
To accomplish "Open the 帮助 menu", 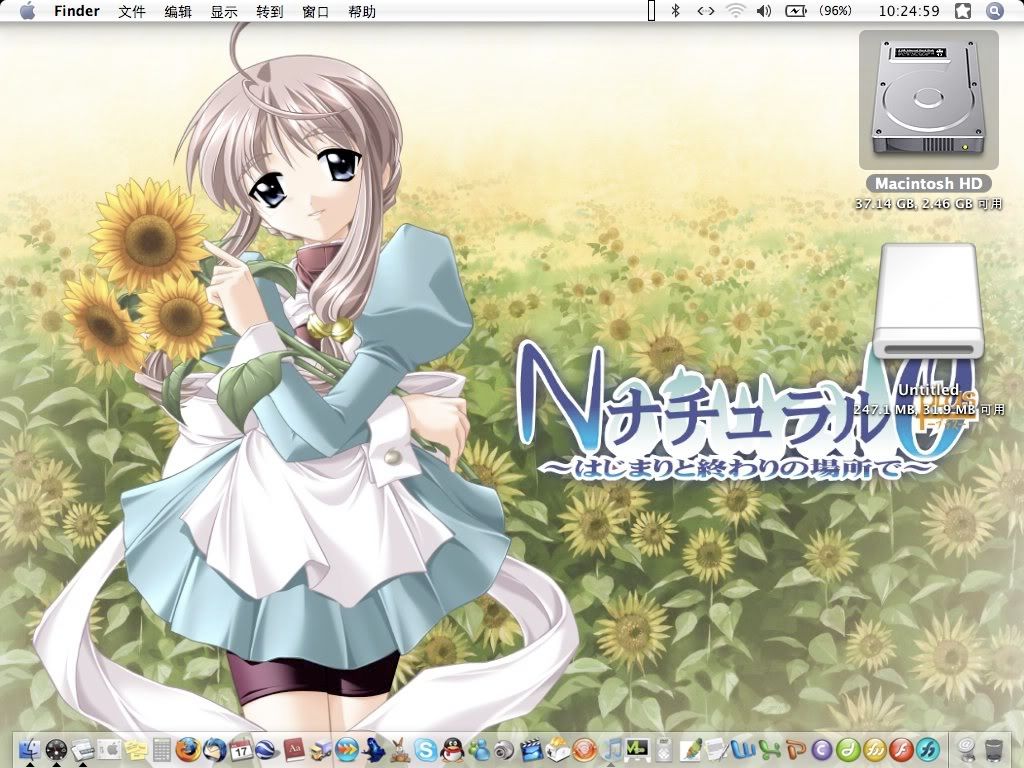I will [362, 11].
